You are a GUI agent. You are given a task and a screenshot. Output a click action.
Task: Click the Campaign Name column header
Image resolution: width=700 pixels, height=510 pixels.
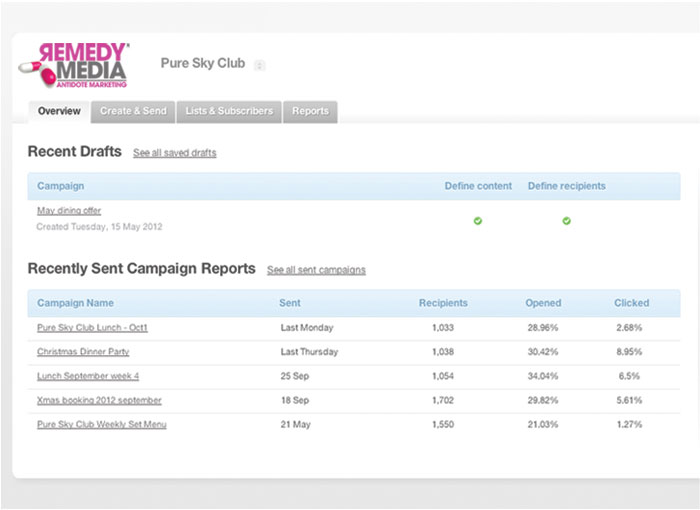click(75, 303)
